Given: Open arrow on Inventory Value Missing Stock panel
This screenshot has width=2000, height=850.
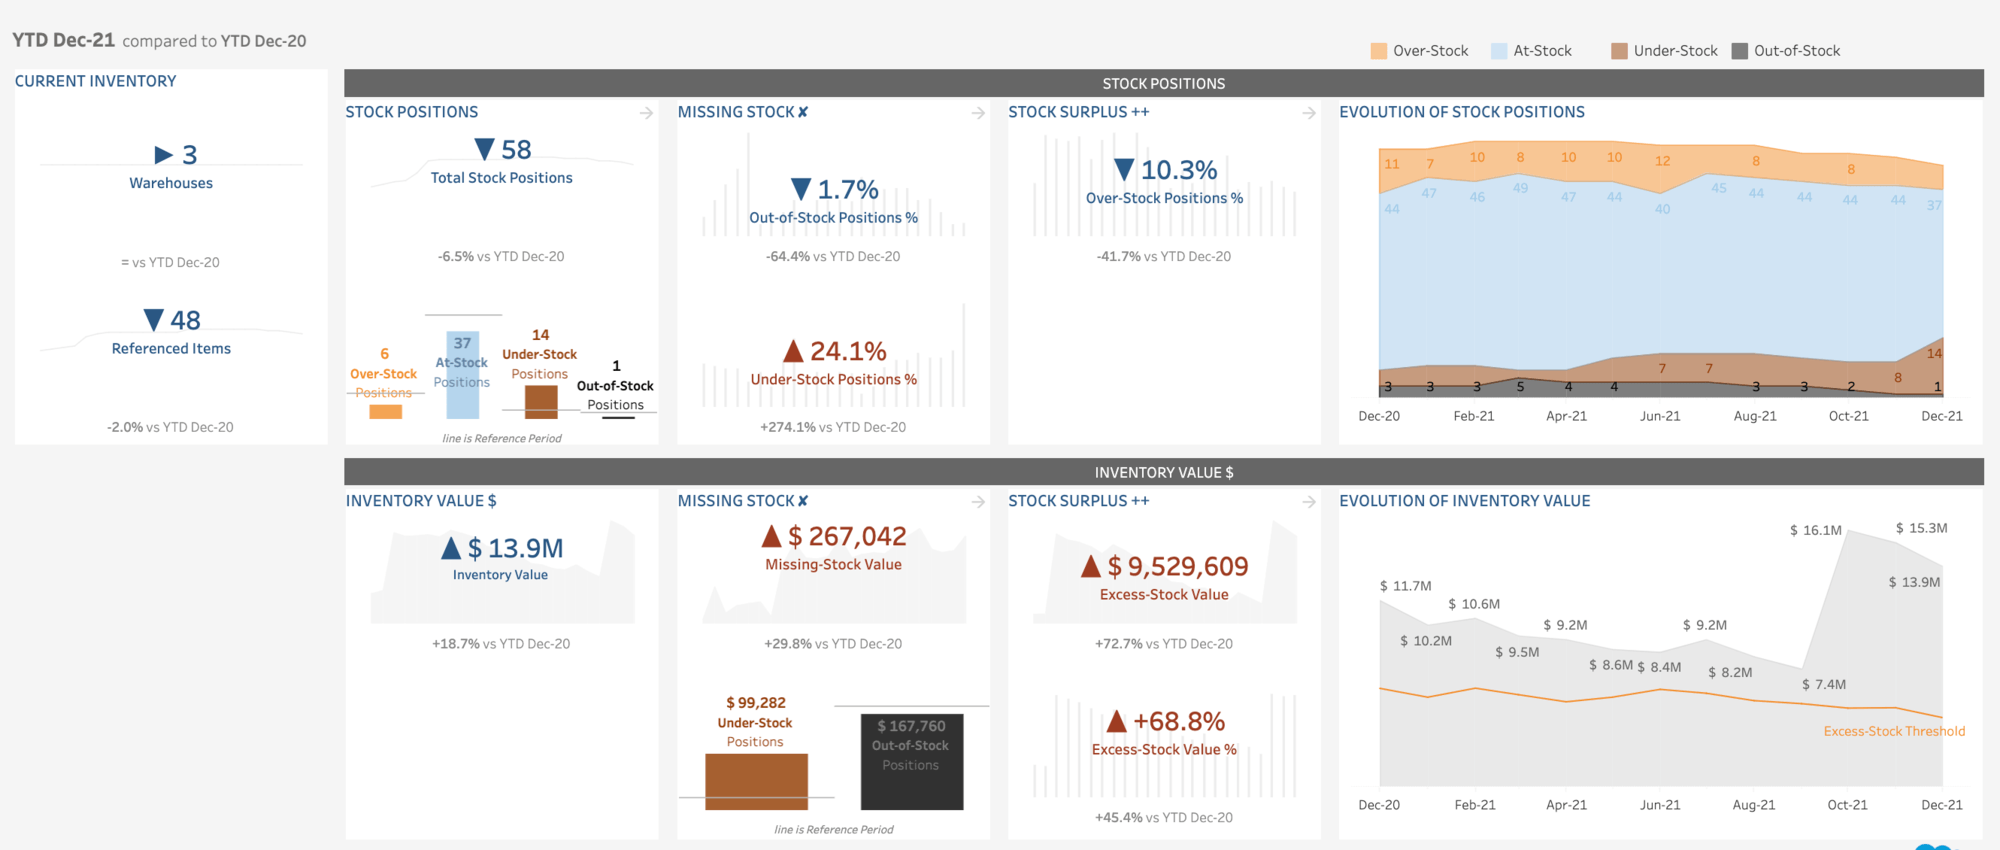Looking at the screenshot, I should click(978, 502).
